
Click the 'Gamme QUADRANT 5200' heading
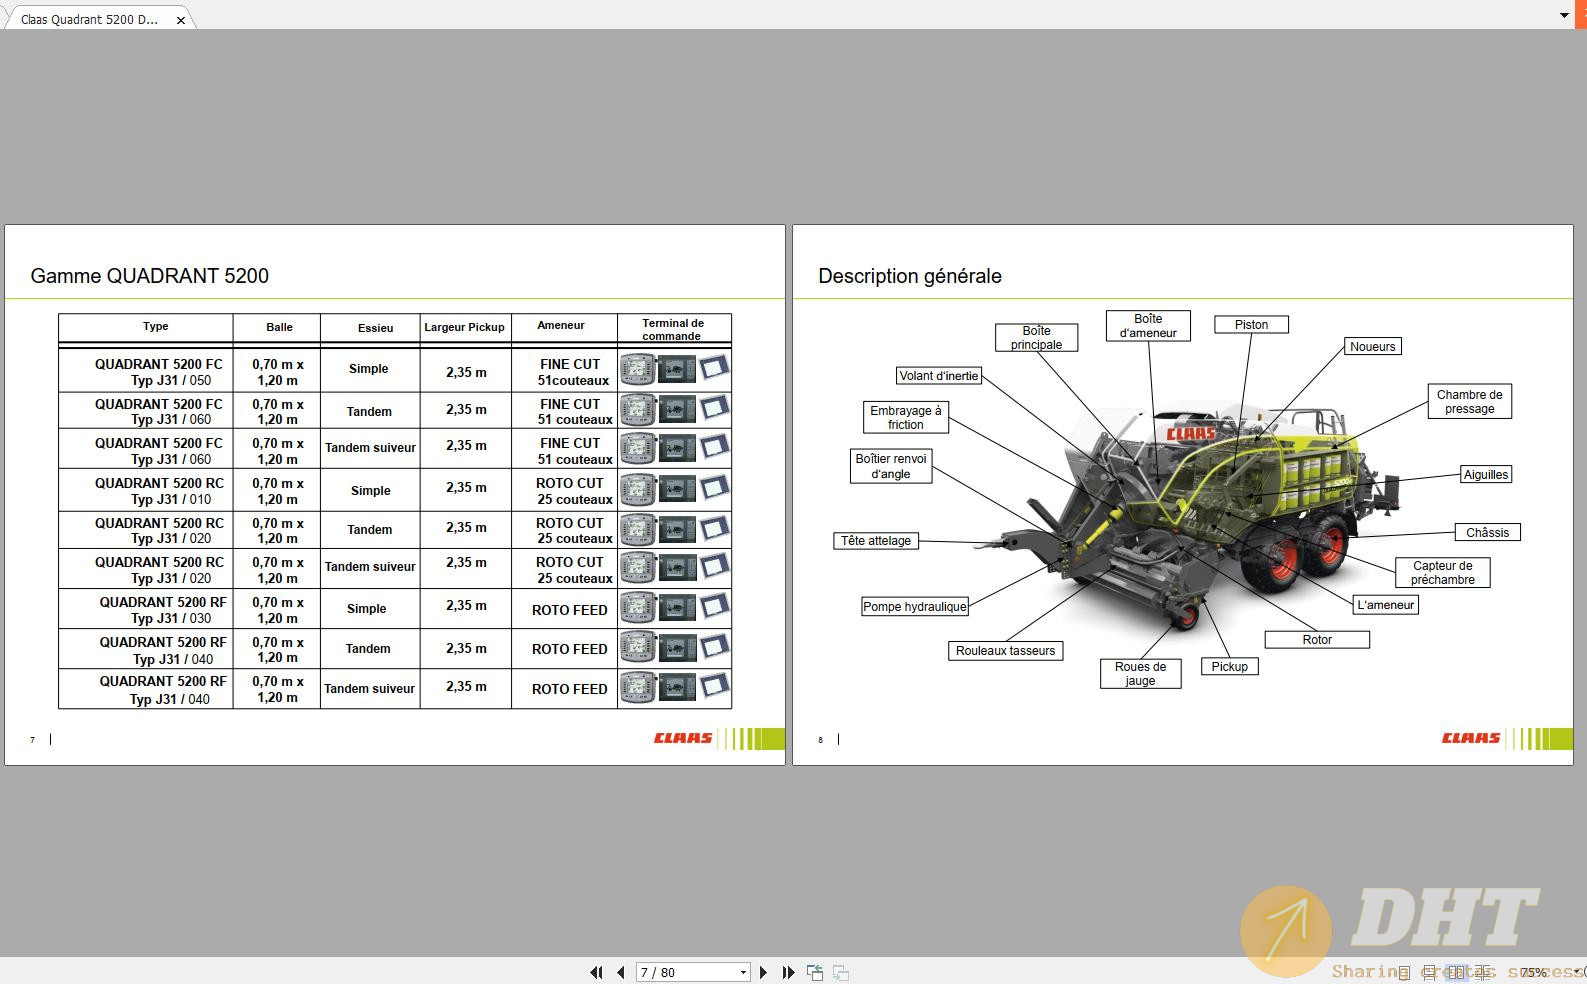tap(149, 276)
